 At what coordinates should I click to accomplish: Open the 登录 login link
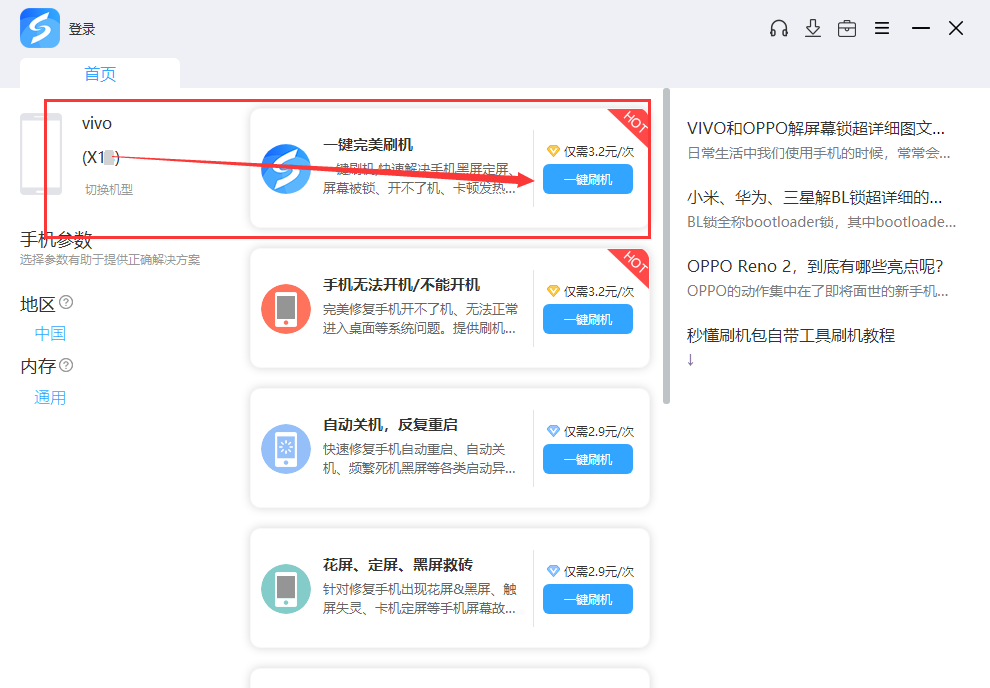tap(82, 29)
